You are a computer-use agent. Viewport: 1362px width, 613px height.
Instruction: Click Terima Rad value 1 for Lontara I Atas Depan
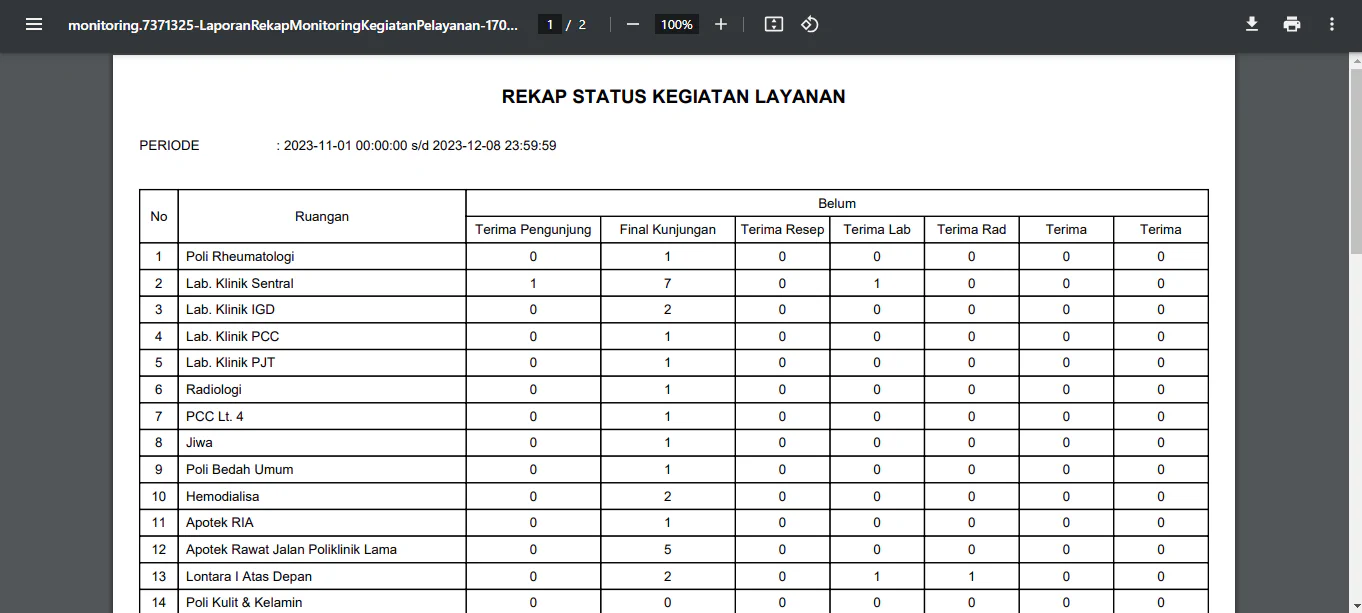(x=971, y=577)
